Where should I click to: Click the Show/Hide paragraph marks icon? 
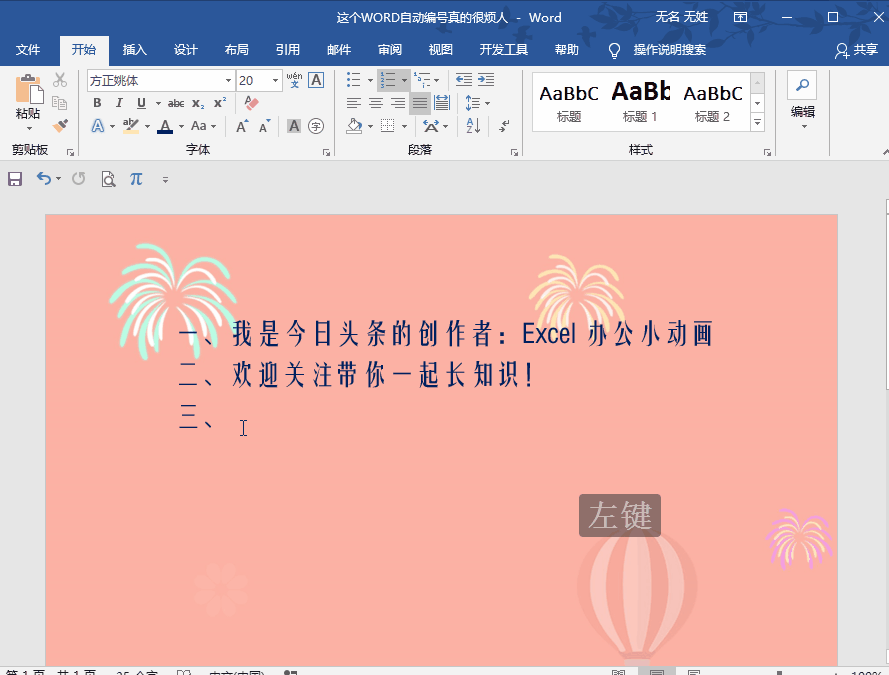click(x=505, y=126)
